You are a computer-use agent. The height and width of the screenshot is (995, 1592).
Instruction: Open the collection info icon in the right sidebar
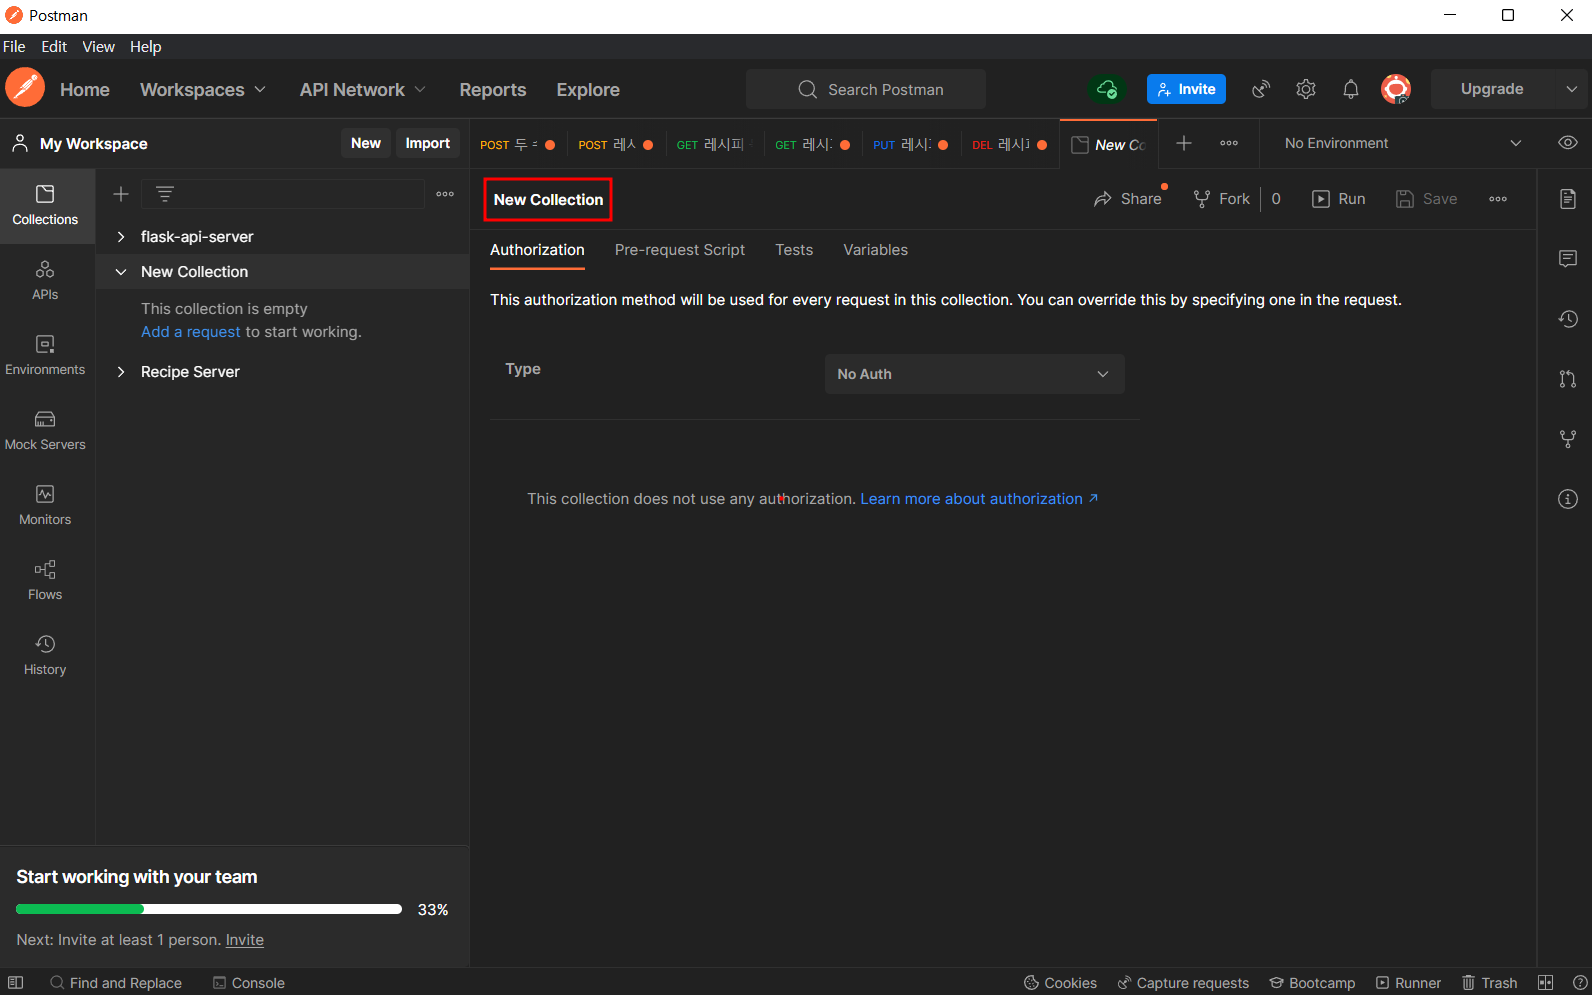tap(1568, 499)
